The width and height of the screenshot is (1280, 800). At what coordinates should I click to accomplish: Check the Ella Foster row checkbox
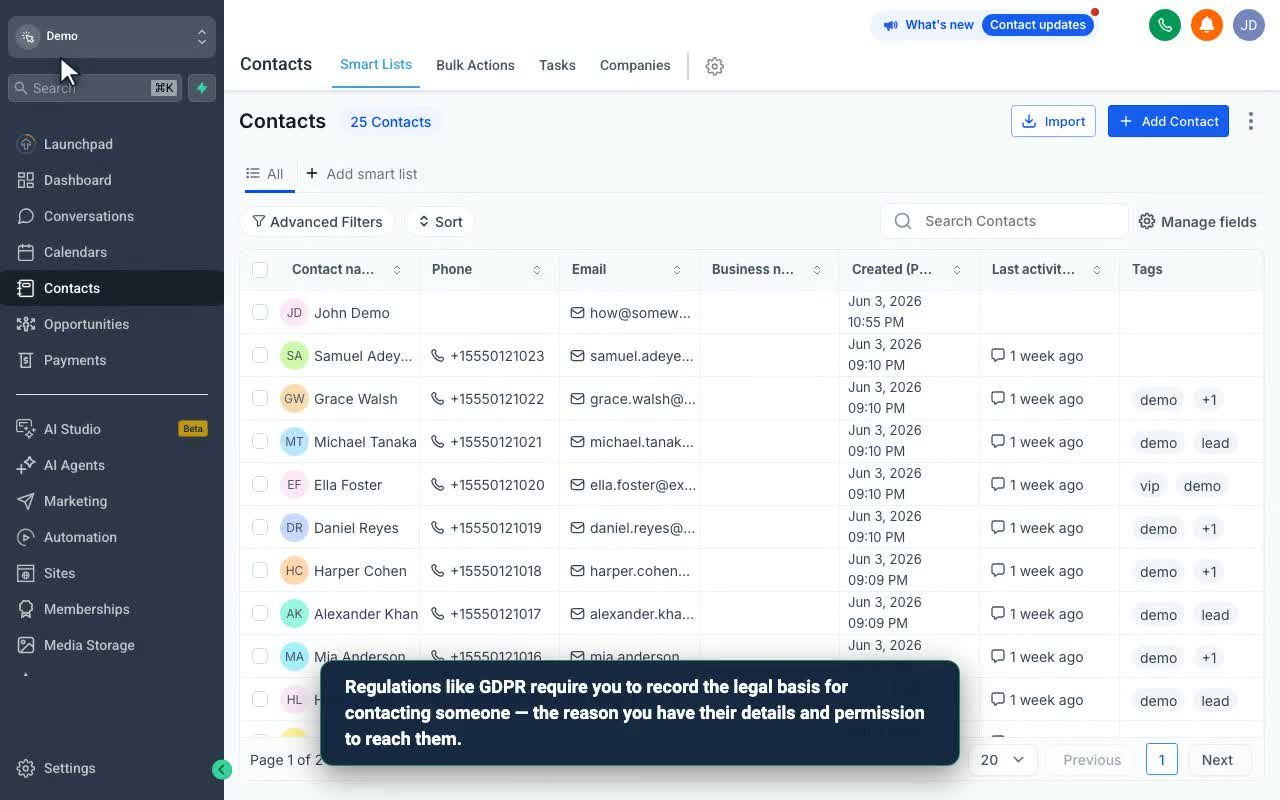click(260, 485)
